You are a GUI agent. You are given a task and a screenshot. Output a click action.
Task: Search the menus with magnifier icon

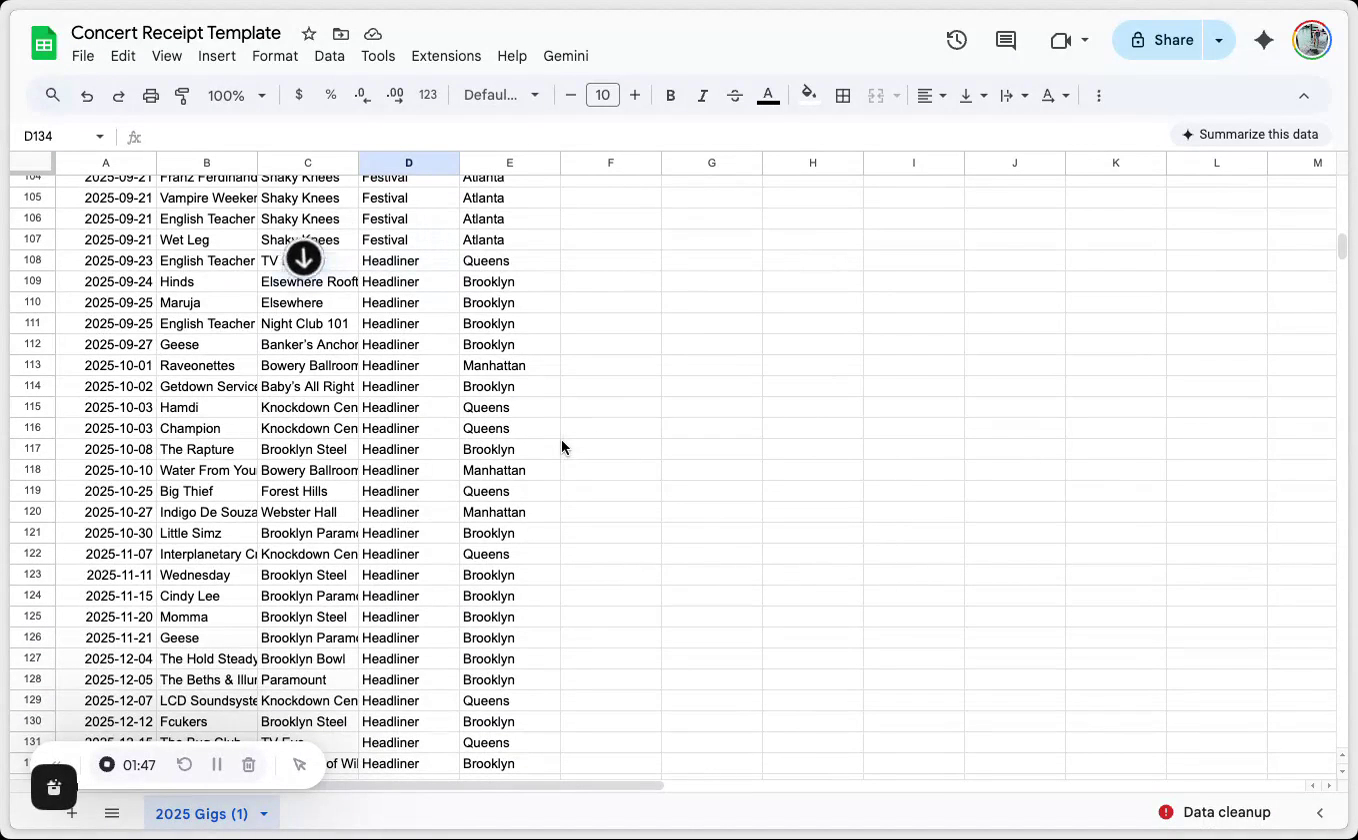click(x=53, y=95)
